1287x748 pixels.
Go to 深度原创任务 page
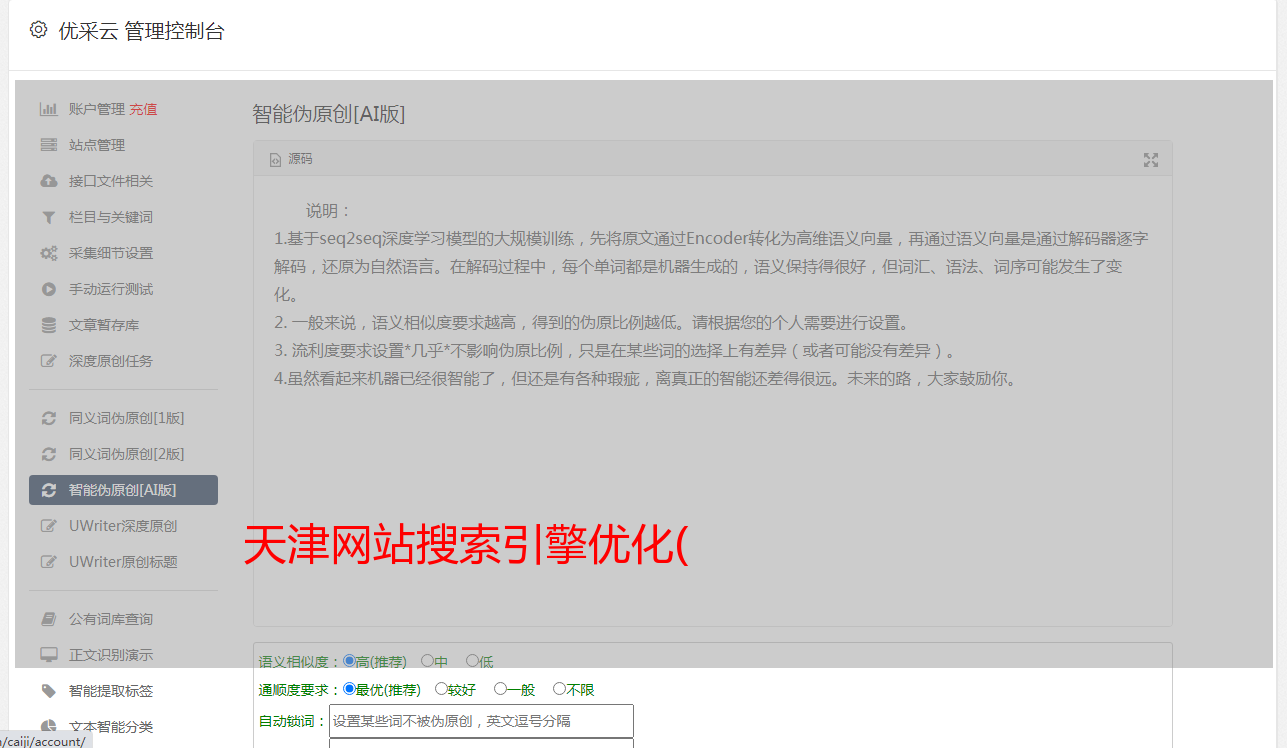(x=111, y=361)
